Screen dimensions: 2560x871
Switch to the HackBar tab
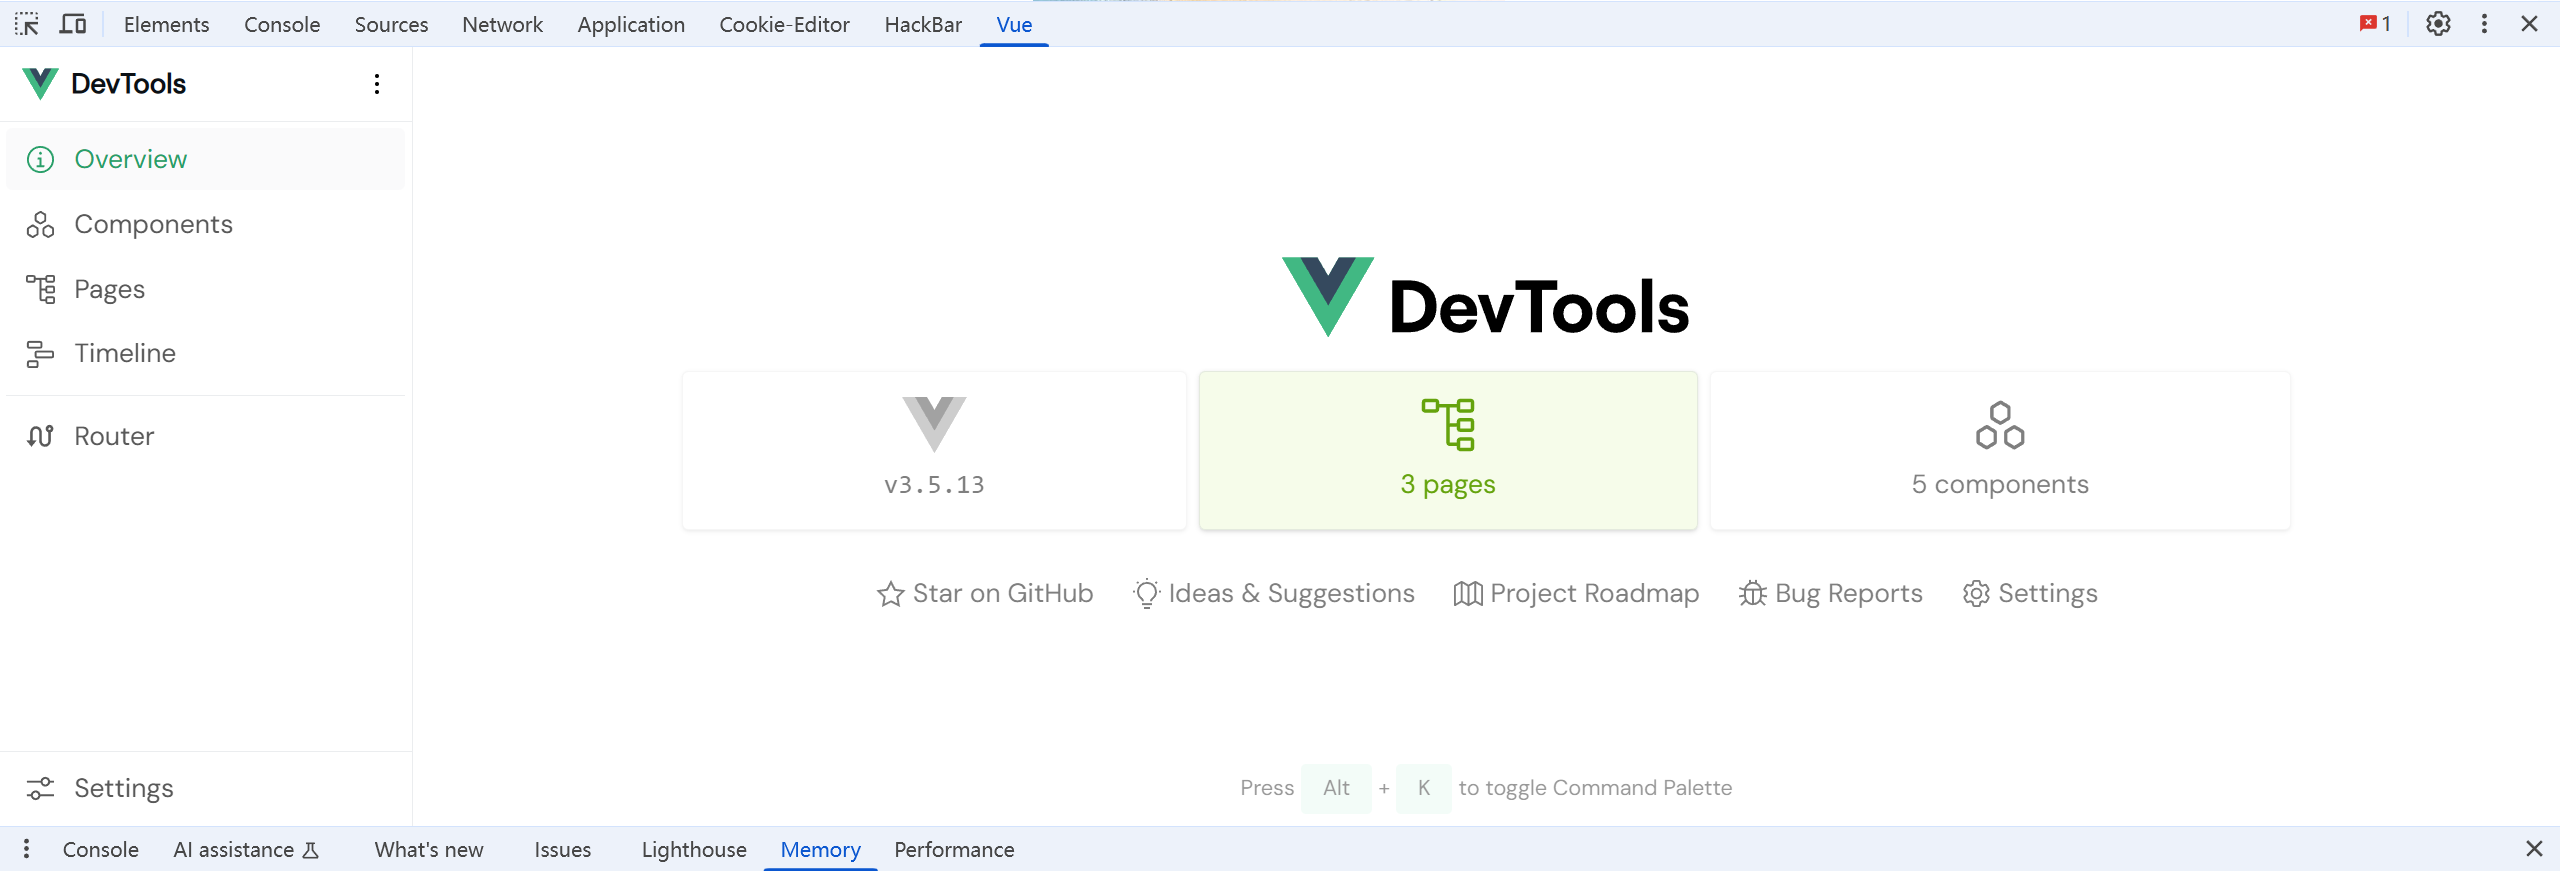click(923, 24)
